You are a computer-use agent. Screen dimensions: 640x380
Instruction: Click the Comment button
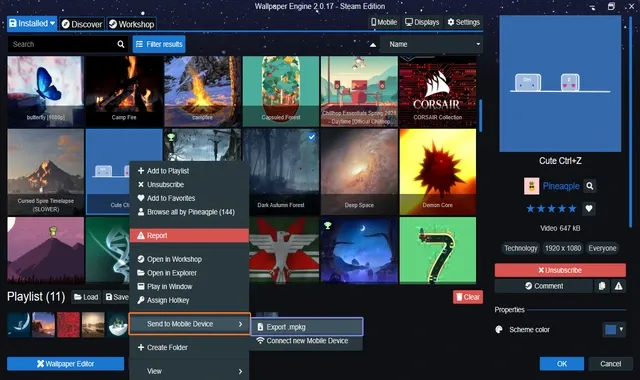pyautogui.click(x=544, y=286)
